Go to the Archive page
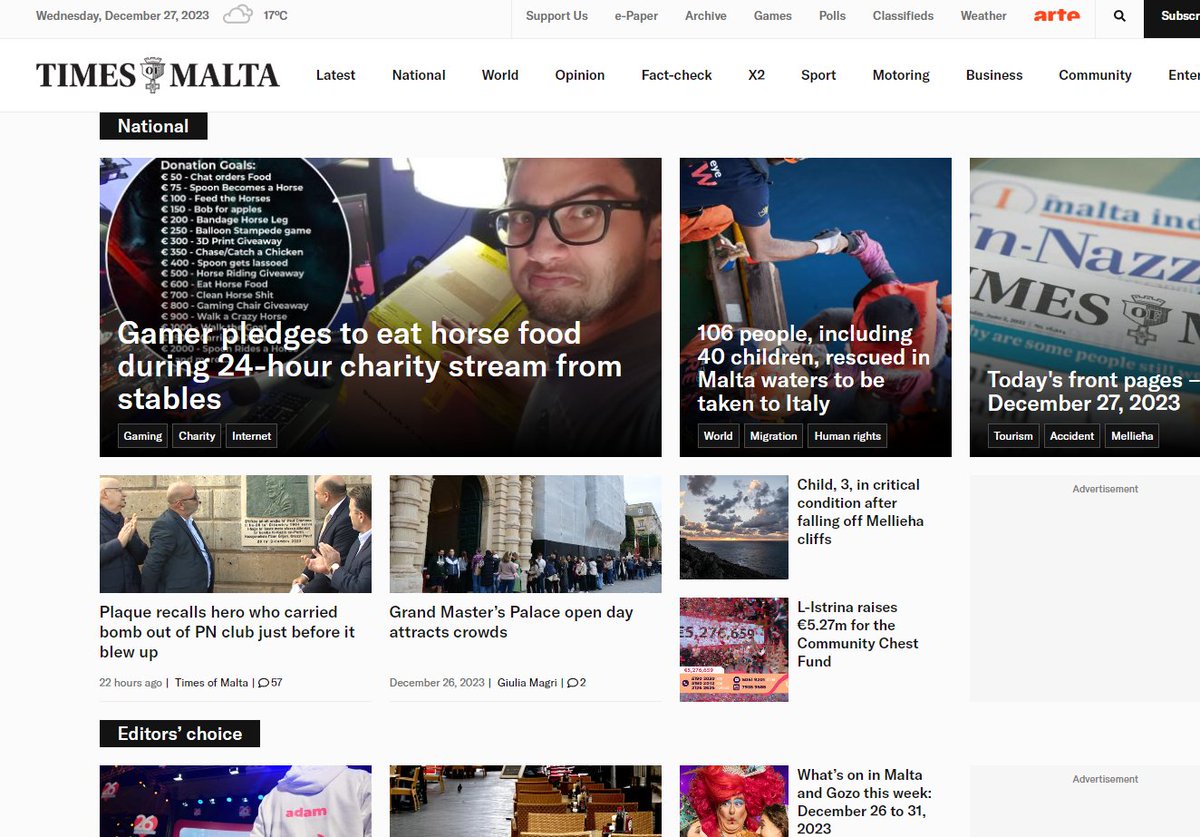 coord(706,16)
